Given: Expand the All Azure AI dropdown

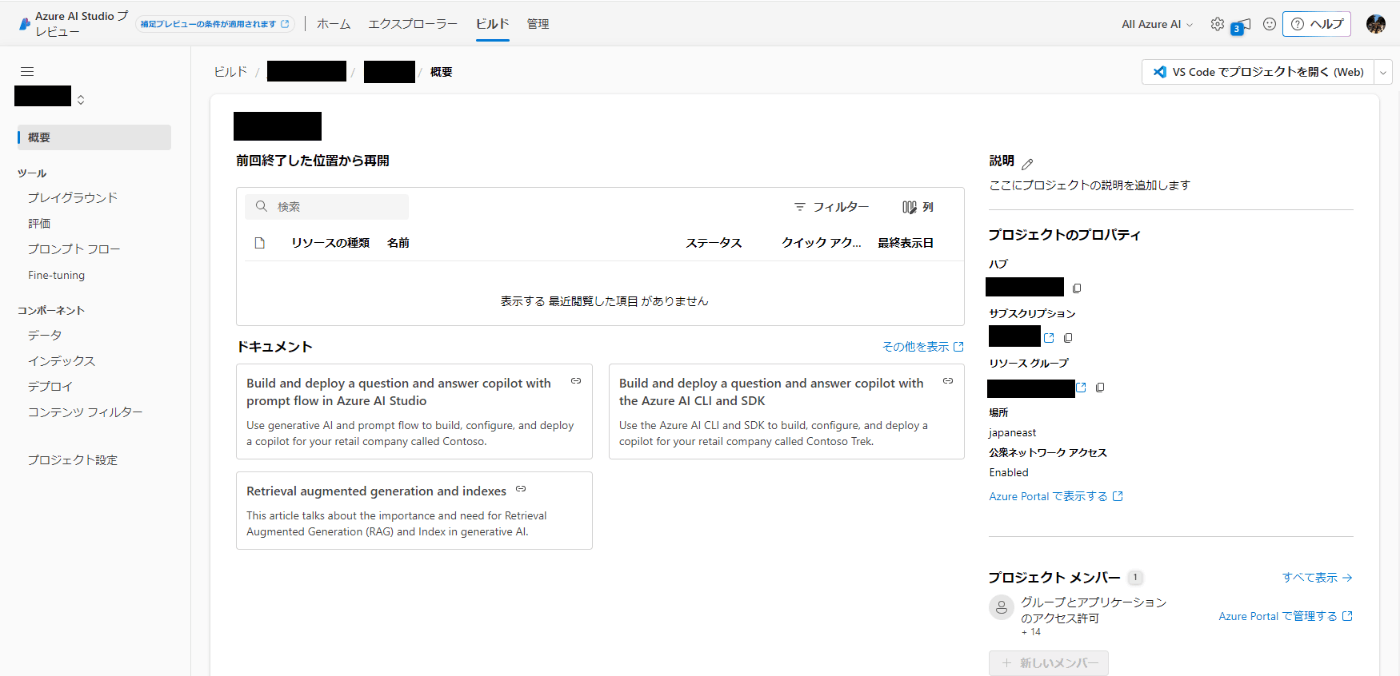Looking at the screenshot, I should pos(1157,24).
